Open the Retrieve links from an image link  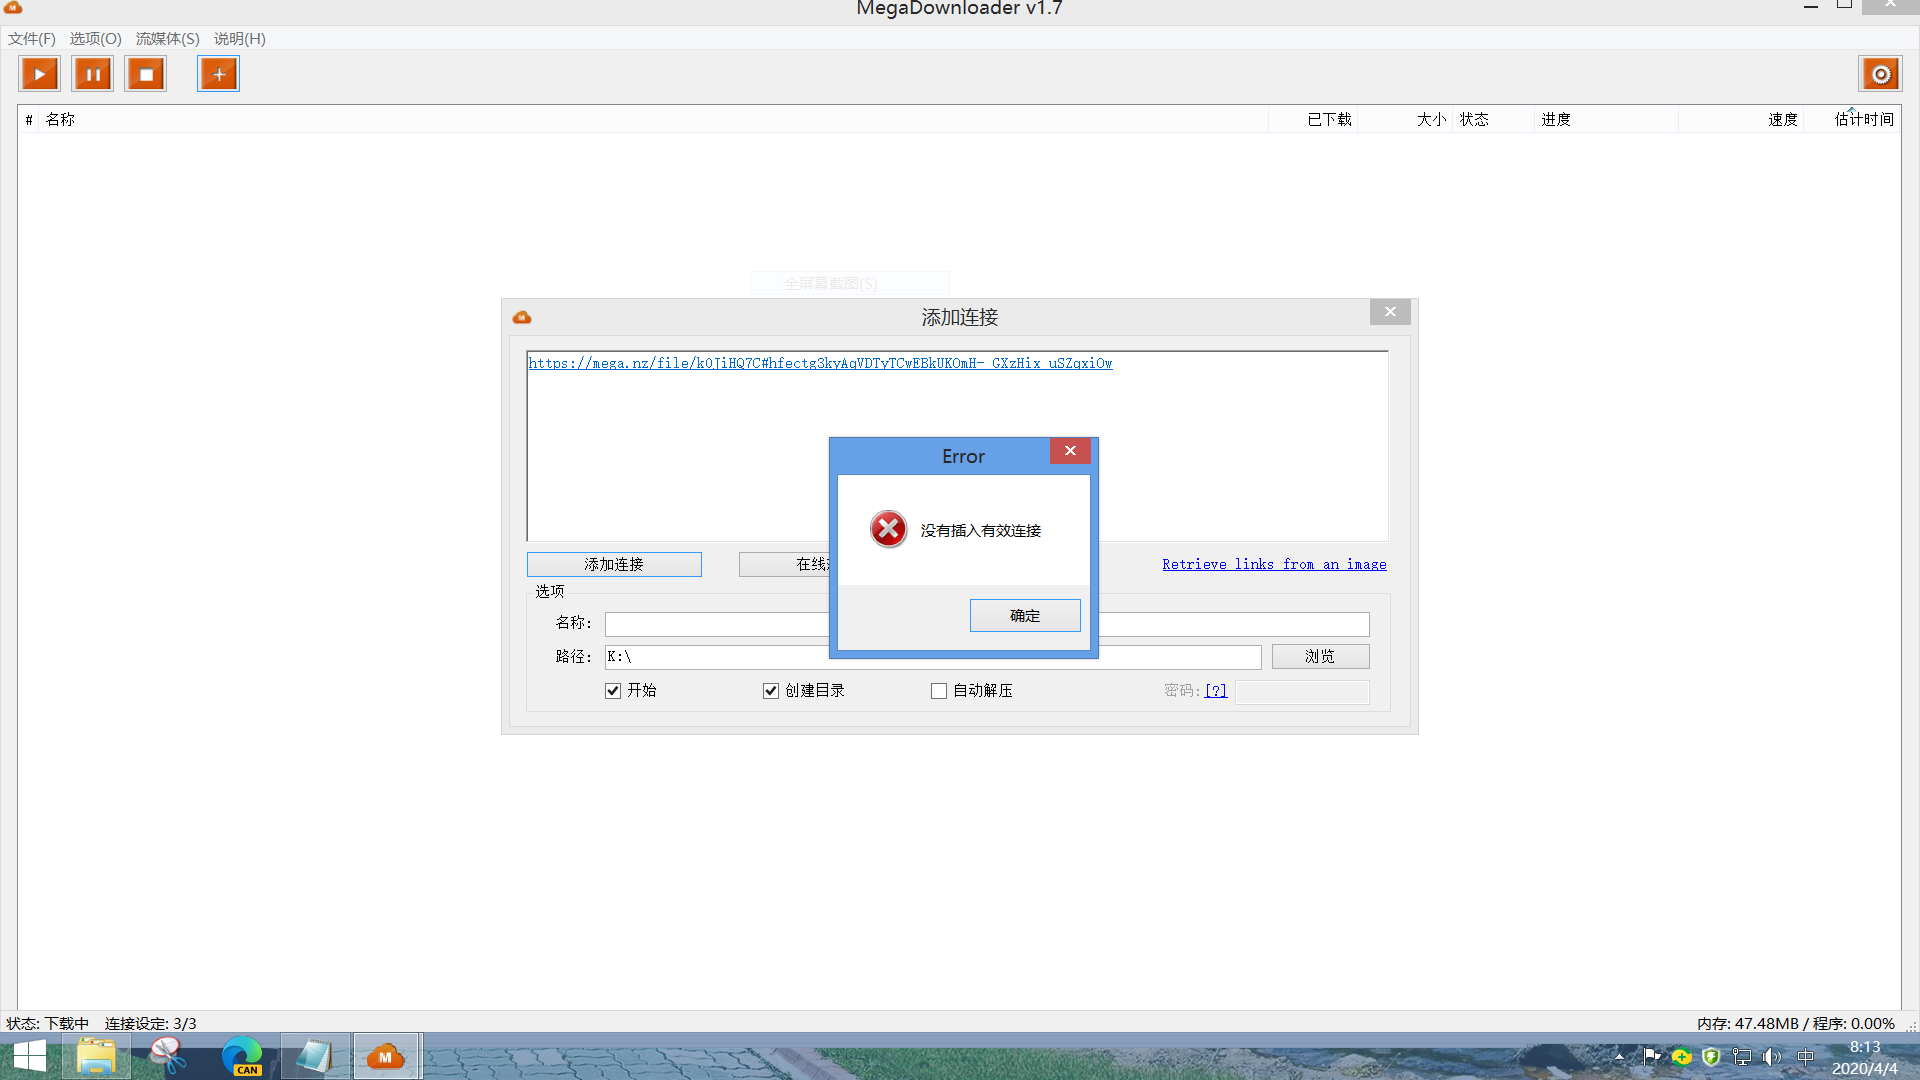(1274, 564)
